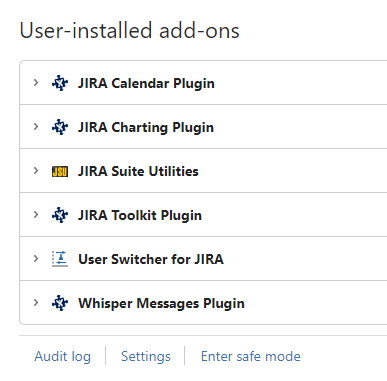Click the JIRA Toolkit Plugin puzzle icon

pyautogui.click(x=60, y=215)
